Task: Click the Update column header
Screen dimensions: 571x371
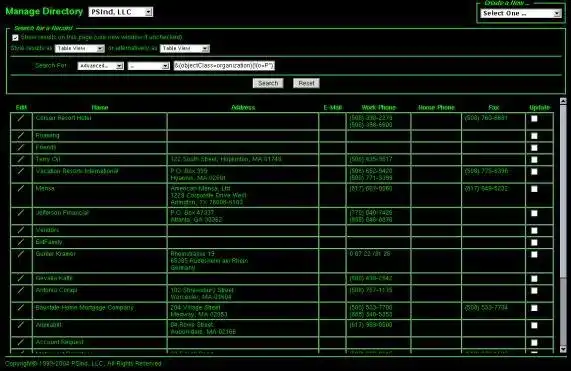Action: [539, 107]
